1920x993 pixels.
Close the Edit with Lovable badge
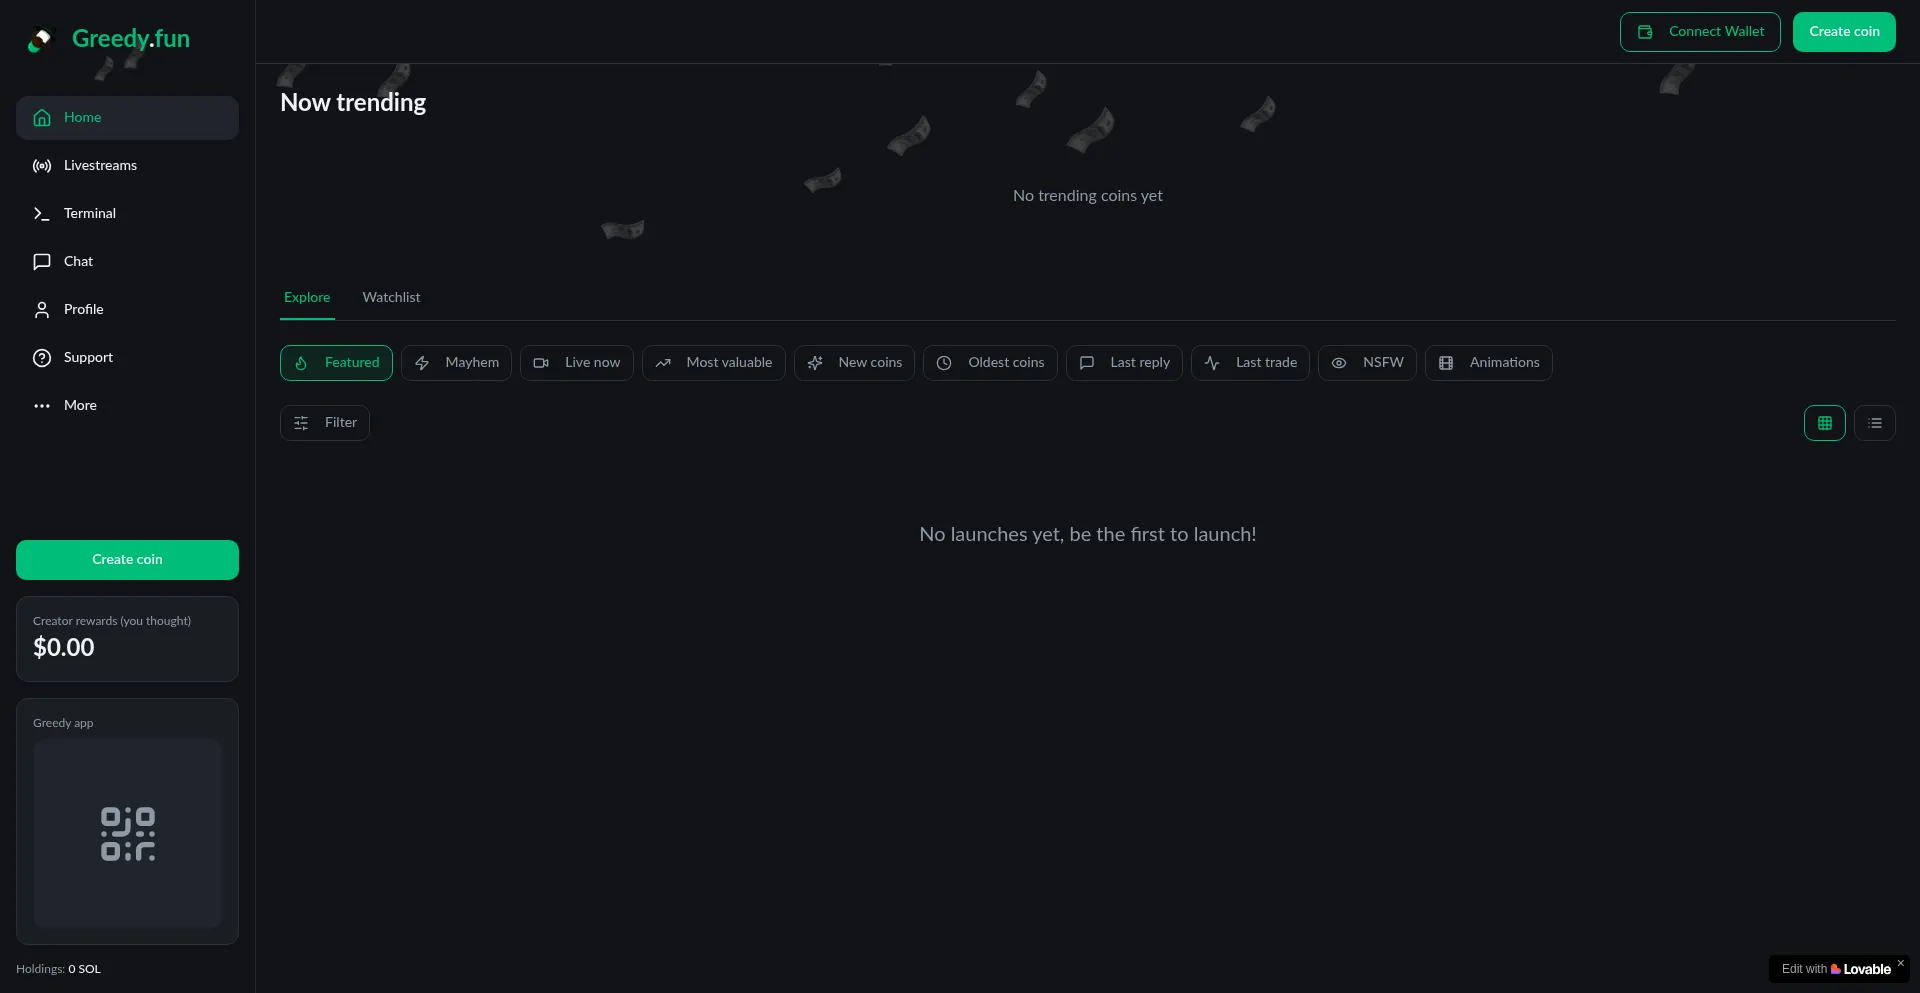pyautogui.click(x=1900, y=963)
